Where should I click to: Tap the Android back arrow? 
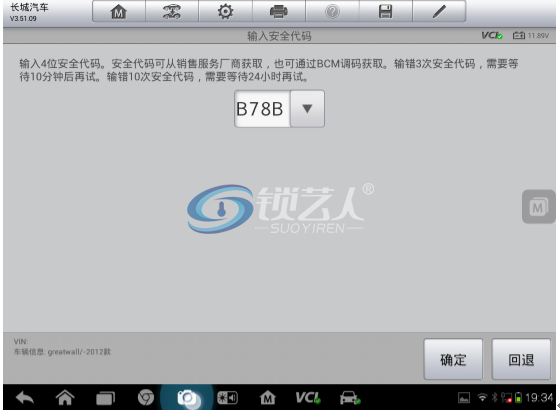[25, 397]
